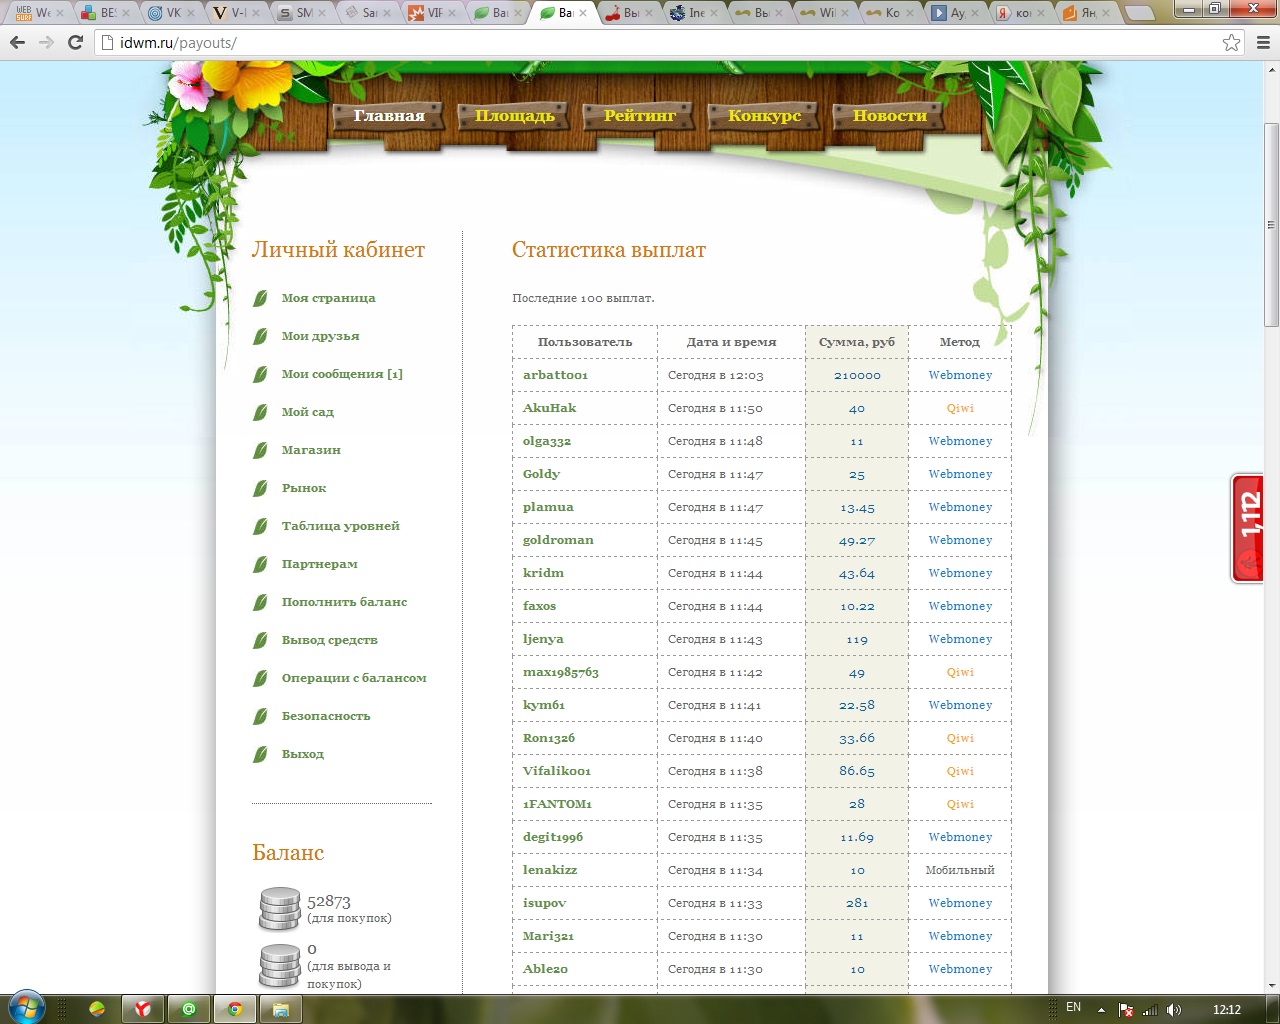Open the Windows Start button
The image size is (1280, 1024).
click(26, 1008)
